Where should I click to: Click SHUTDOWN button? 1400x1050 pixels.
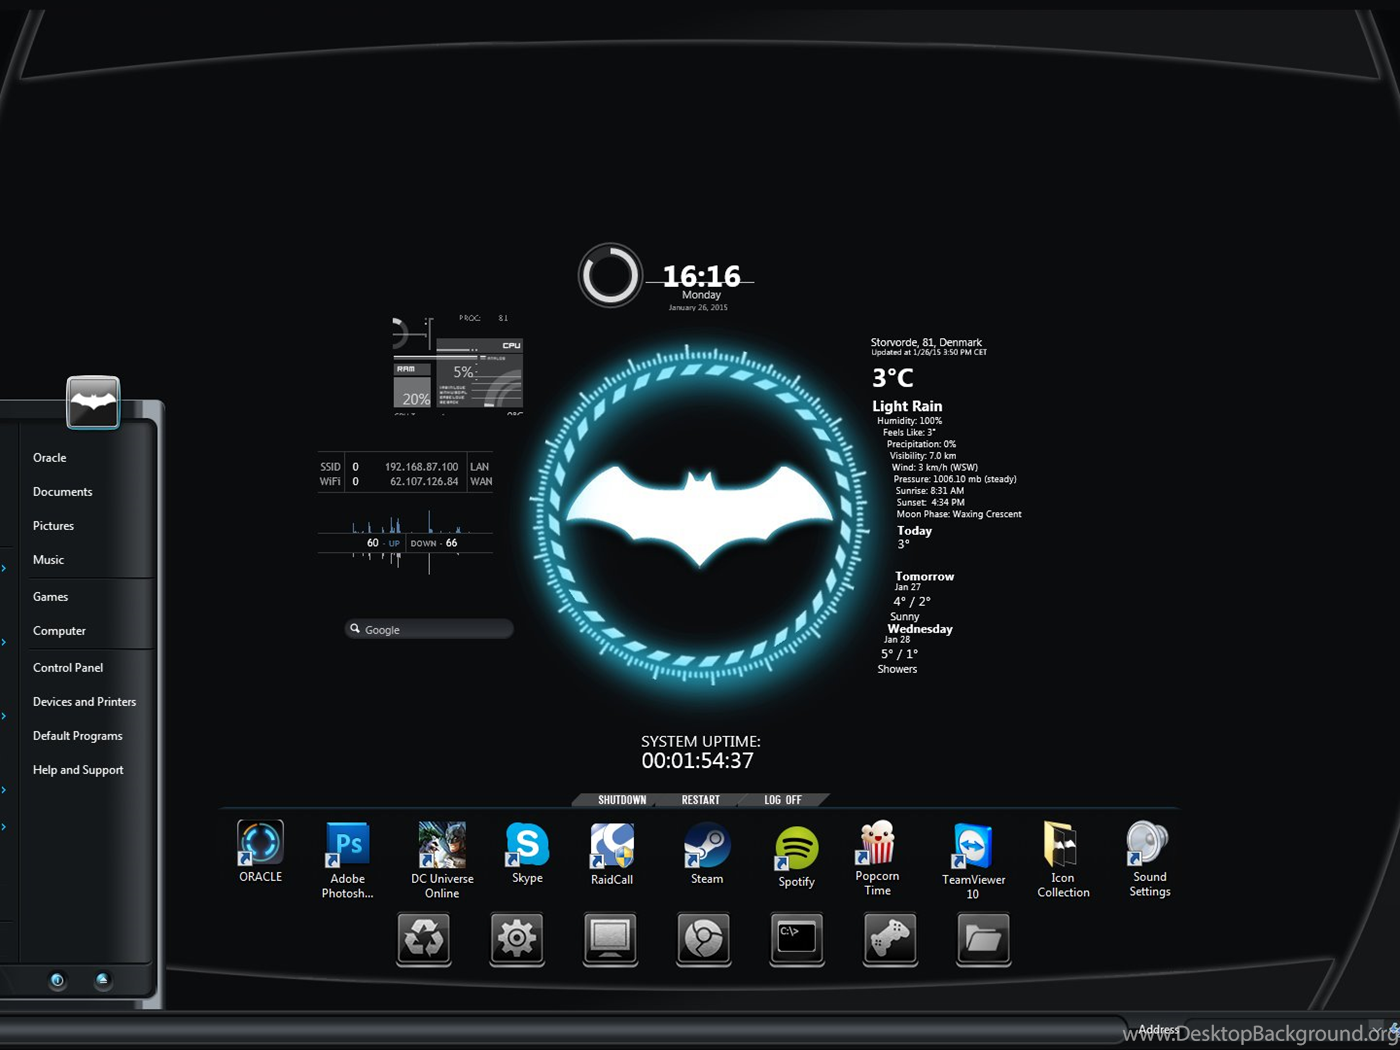pos(622,800)
